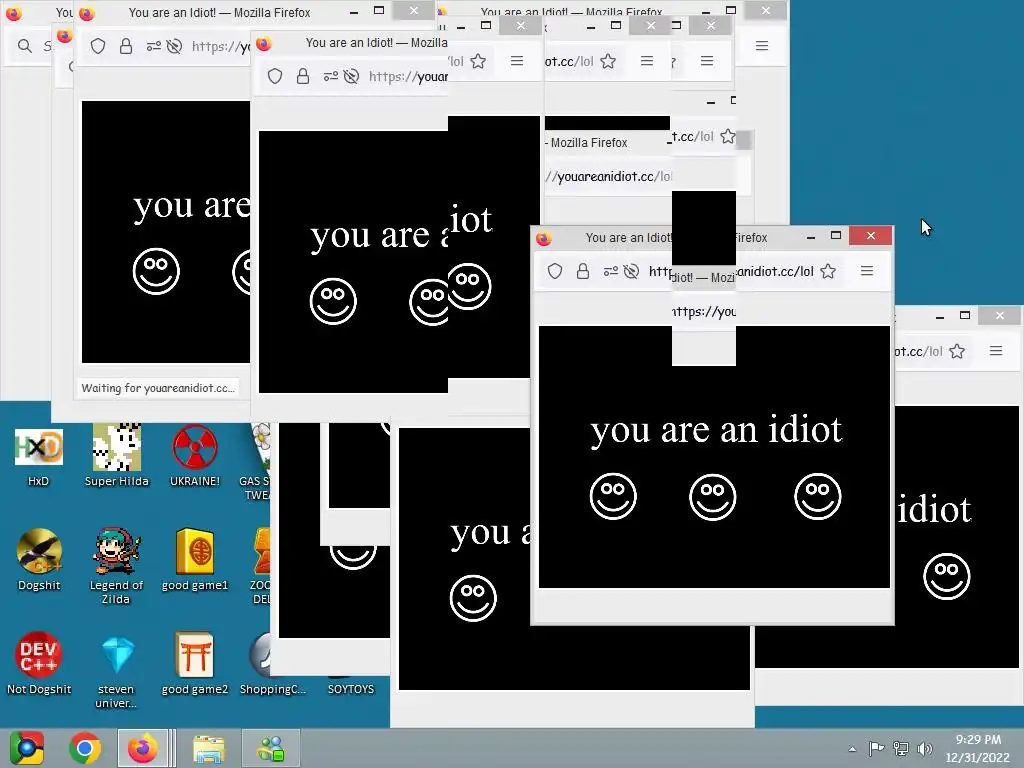1024x768 pixels.
Task: Open the Dogshit desktop shortcut
Action: (x=39, y=560)
